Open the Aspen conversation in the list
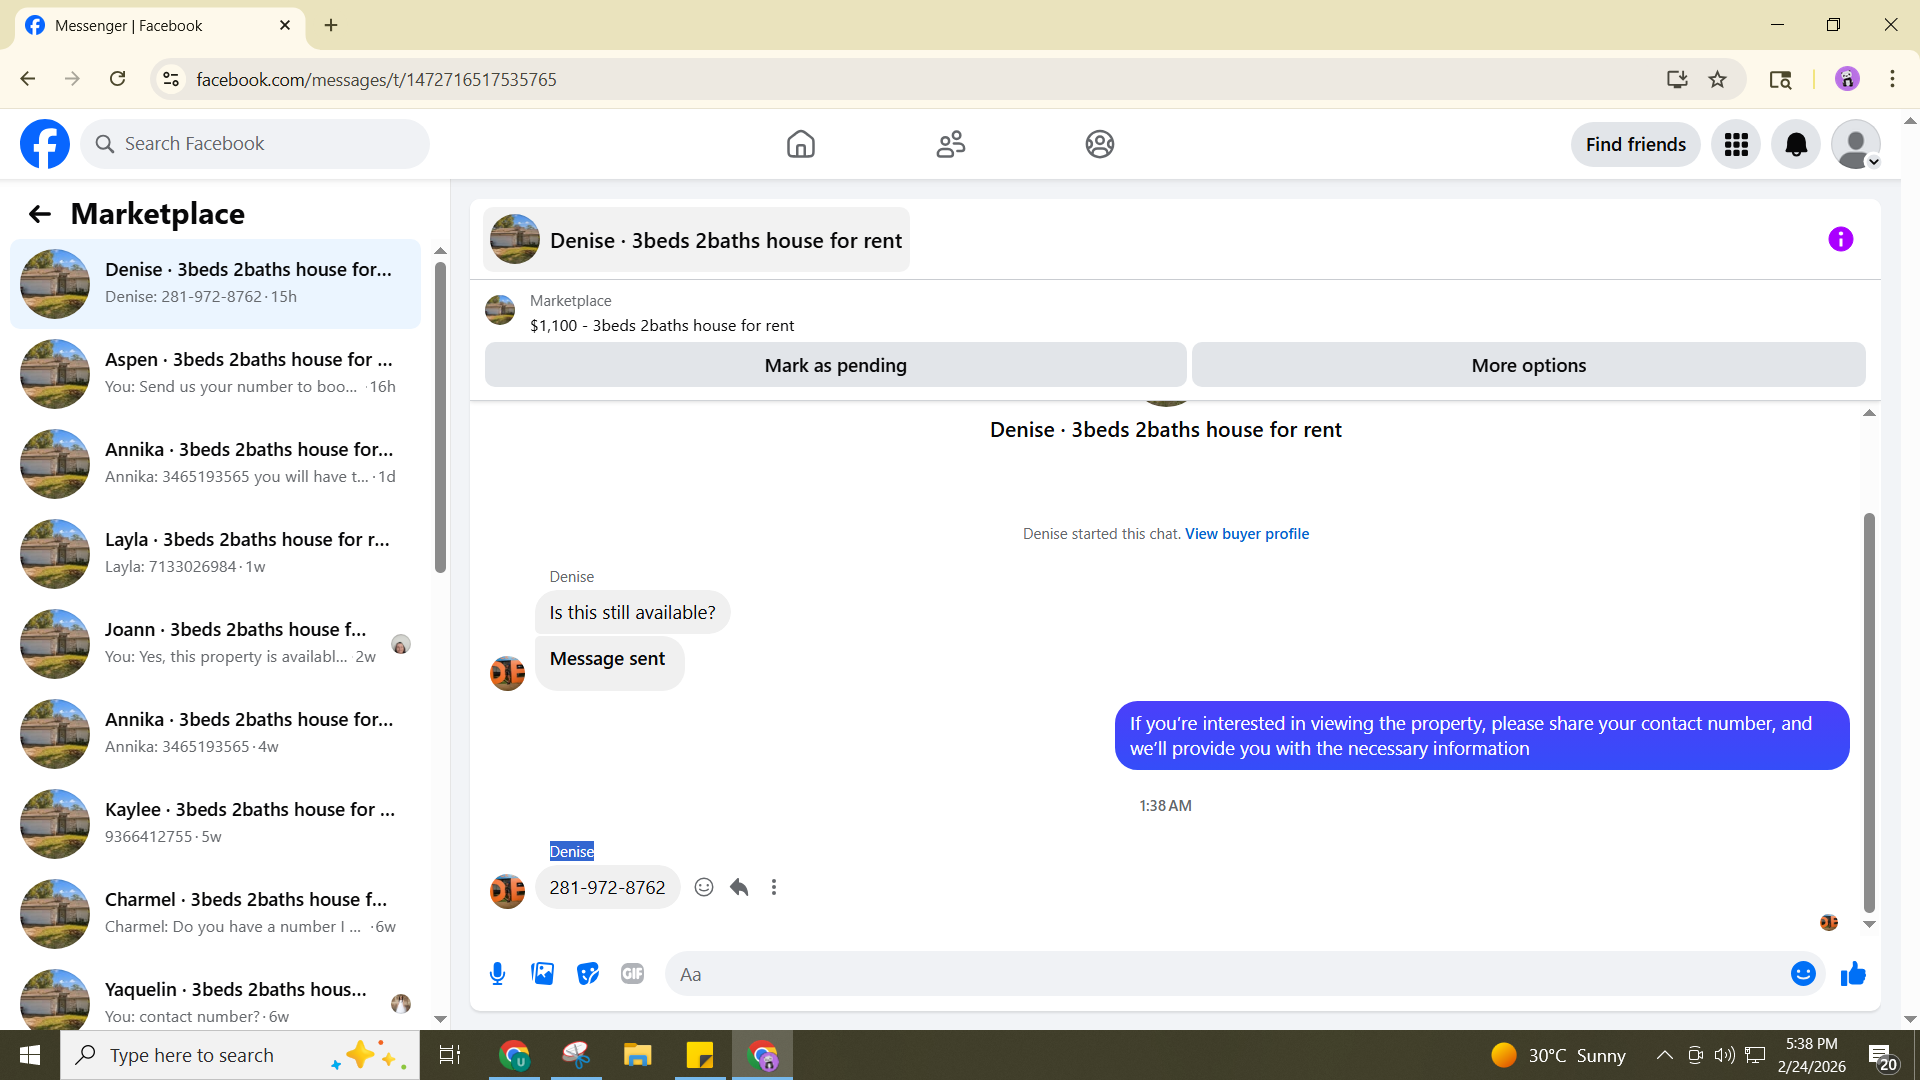 pos(215,373)
